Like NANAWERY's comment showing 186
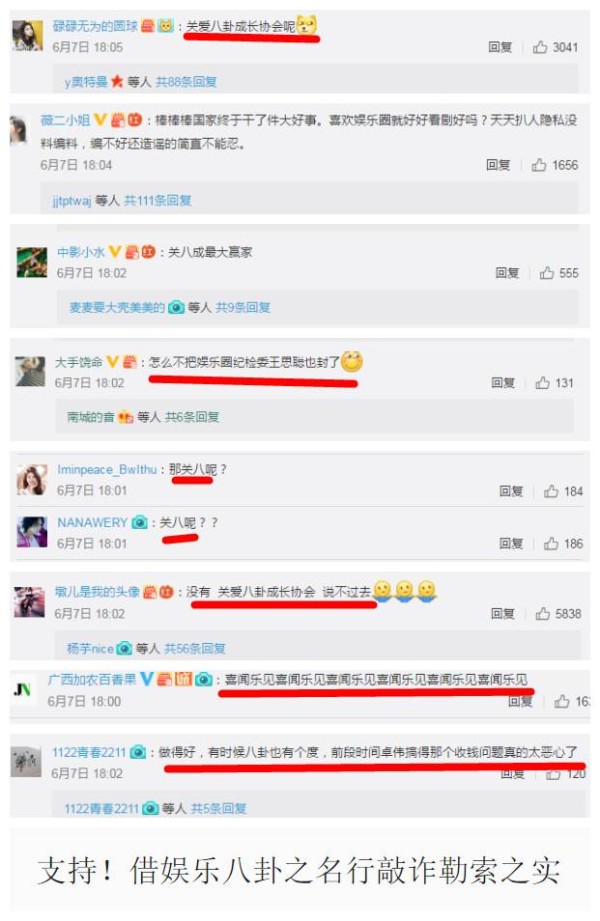The height and width of the screenshot is (921, 600). point(551,543)
